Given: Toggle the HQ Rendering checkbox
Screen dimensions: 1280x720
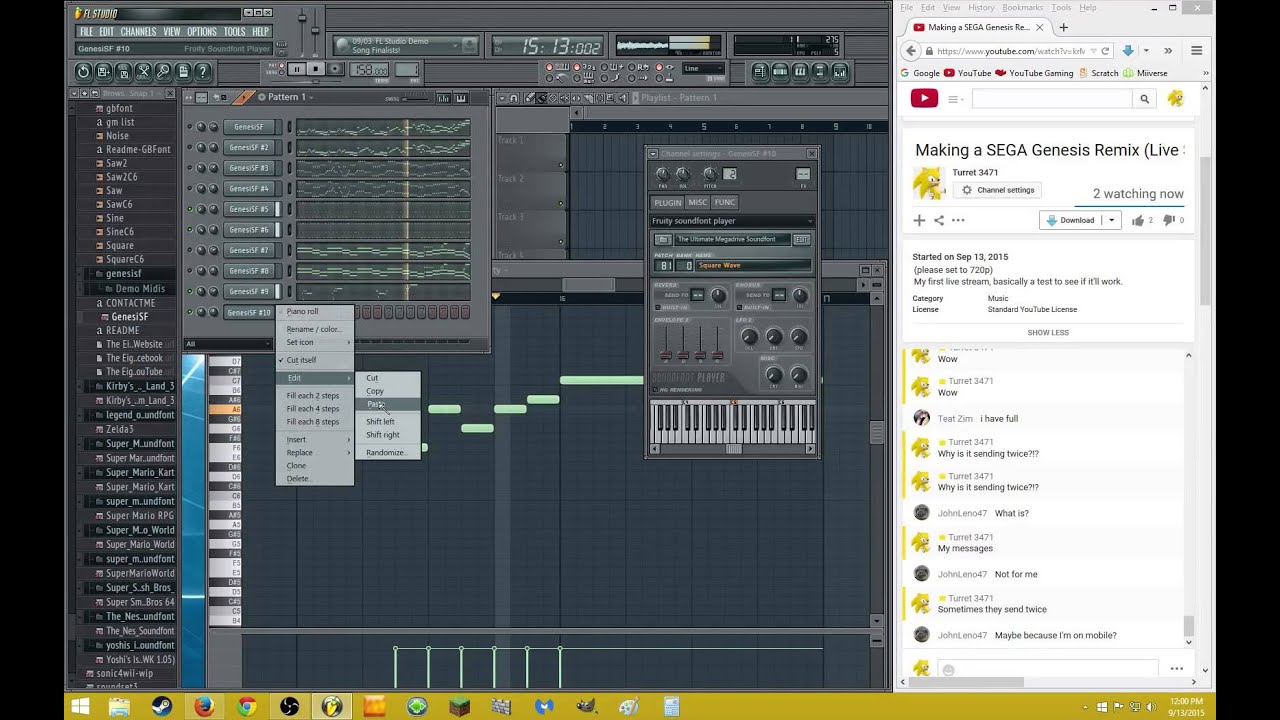Looking at the screenshot, I should click(x=656, y=390).
